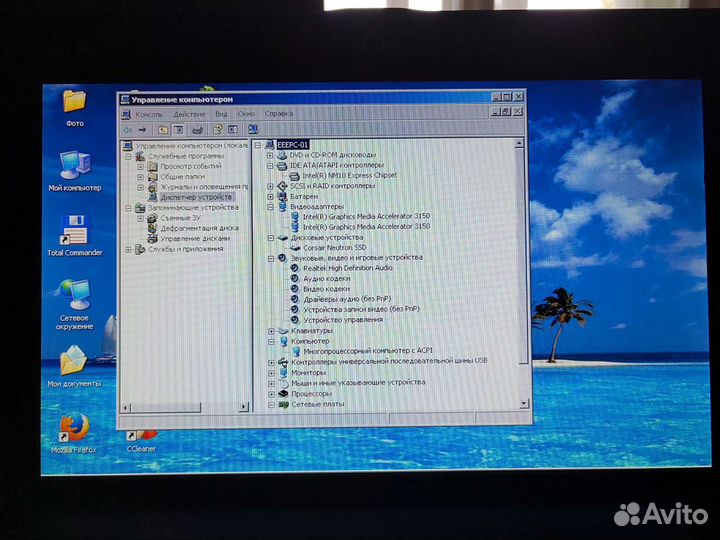Select Журналы и оповещения tree item
This screenshot has width=720, height=540.
pyautogui.click(x=204, y=187)
